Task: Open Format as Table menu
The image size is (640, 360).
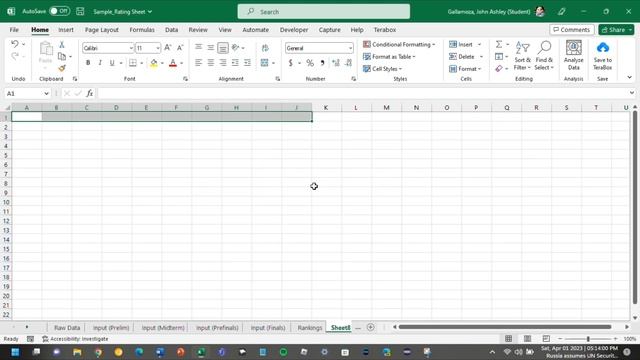Action: (389, 56)
